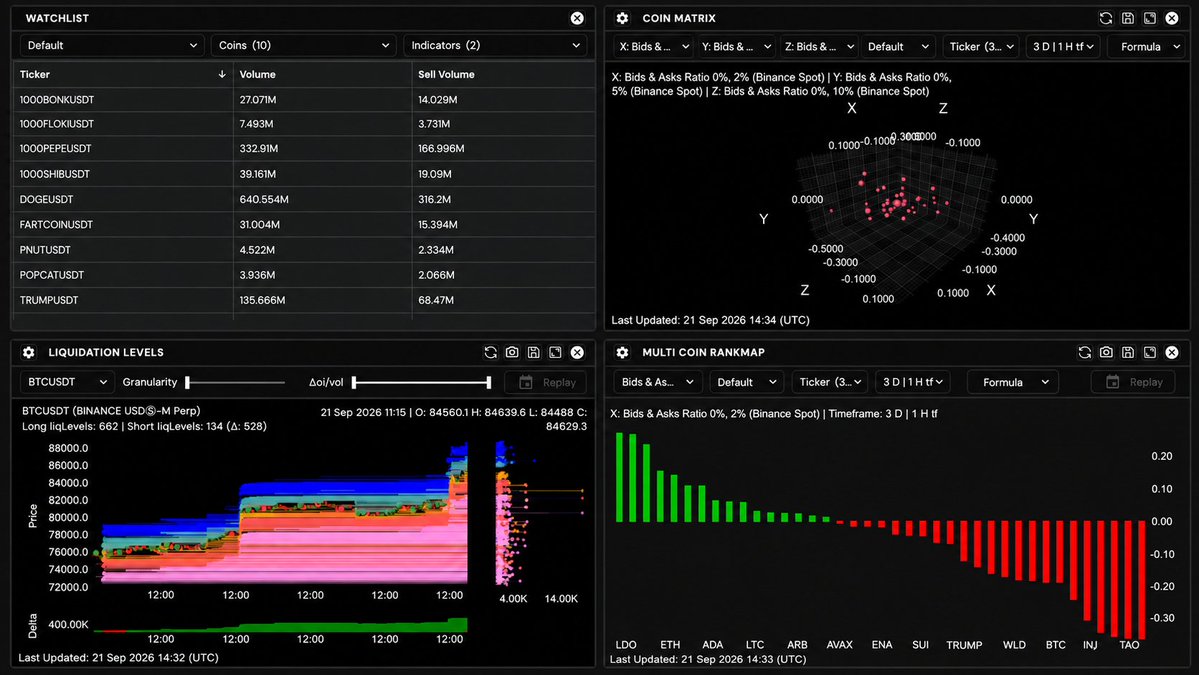Click the 68.47M sell volume cell
The image size is (1199, 675).
click(436, 300)
